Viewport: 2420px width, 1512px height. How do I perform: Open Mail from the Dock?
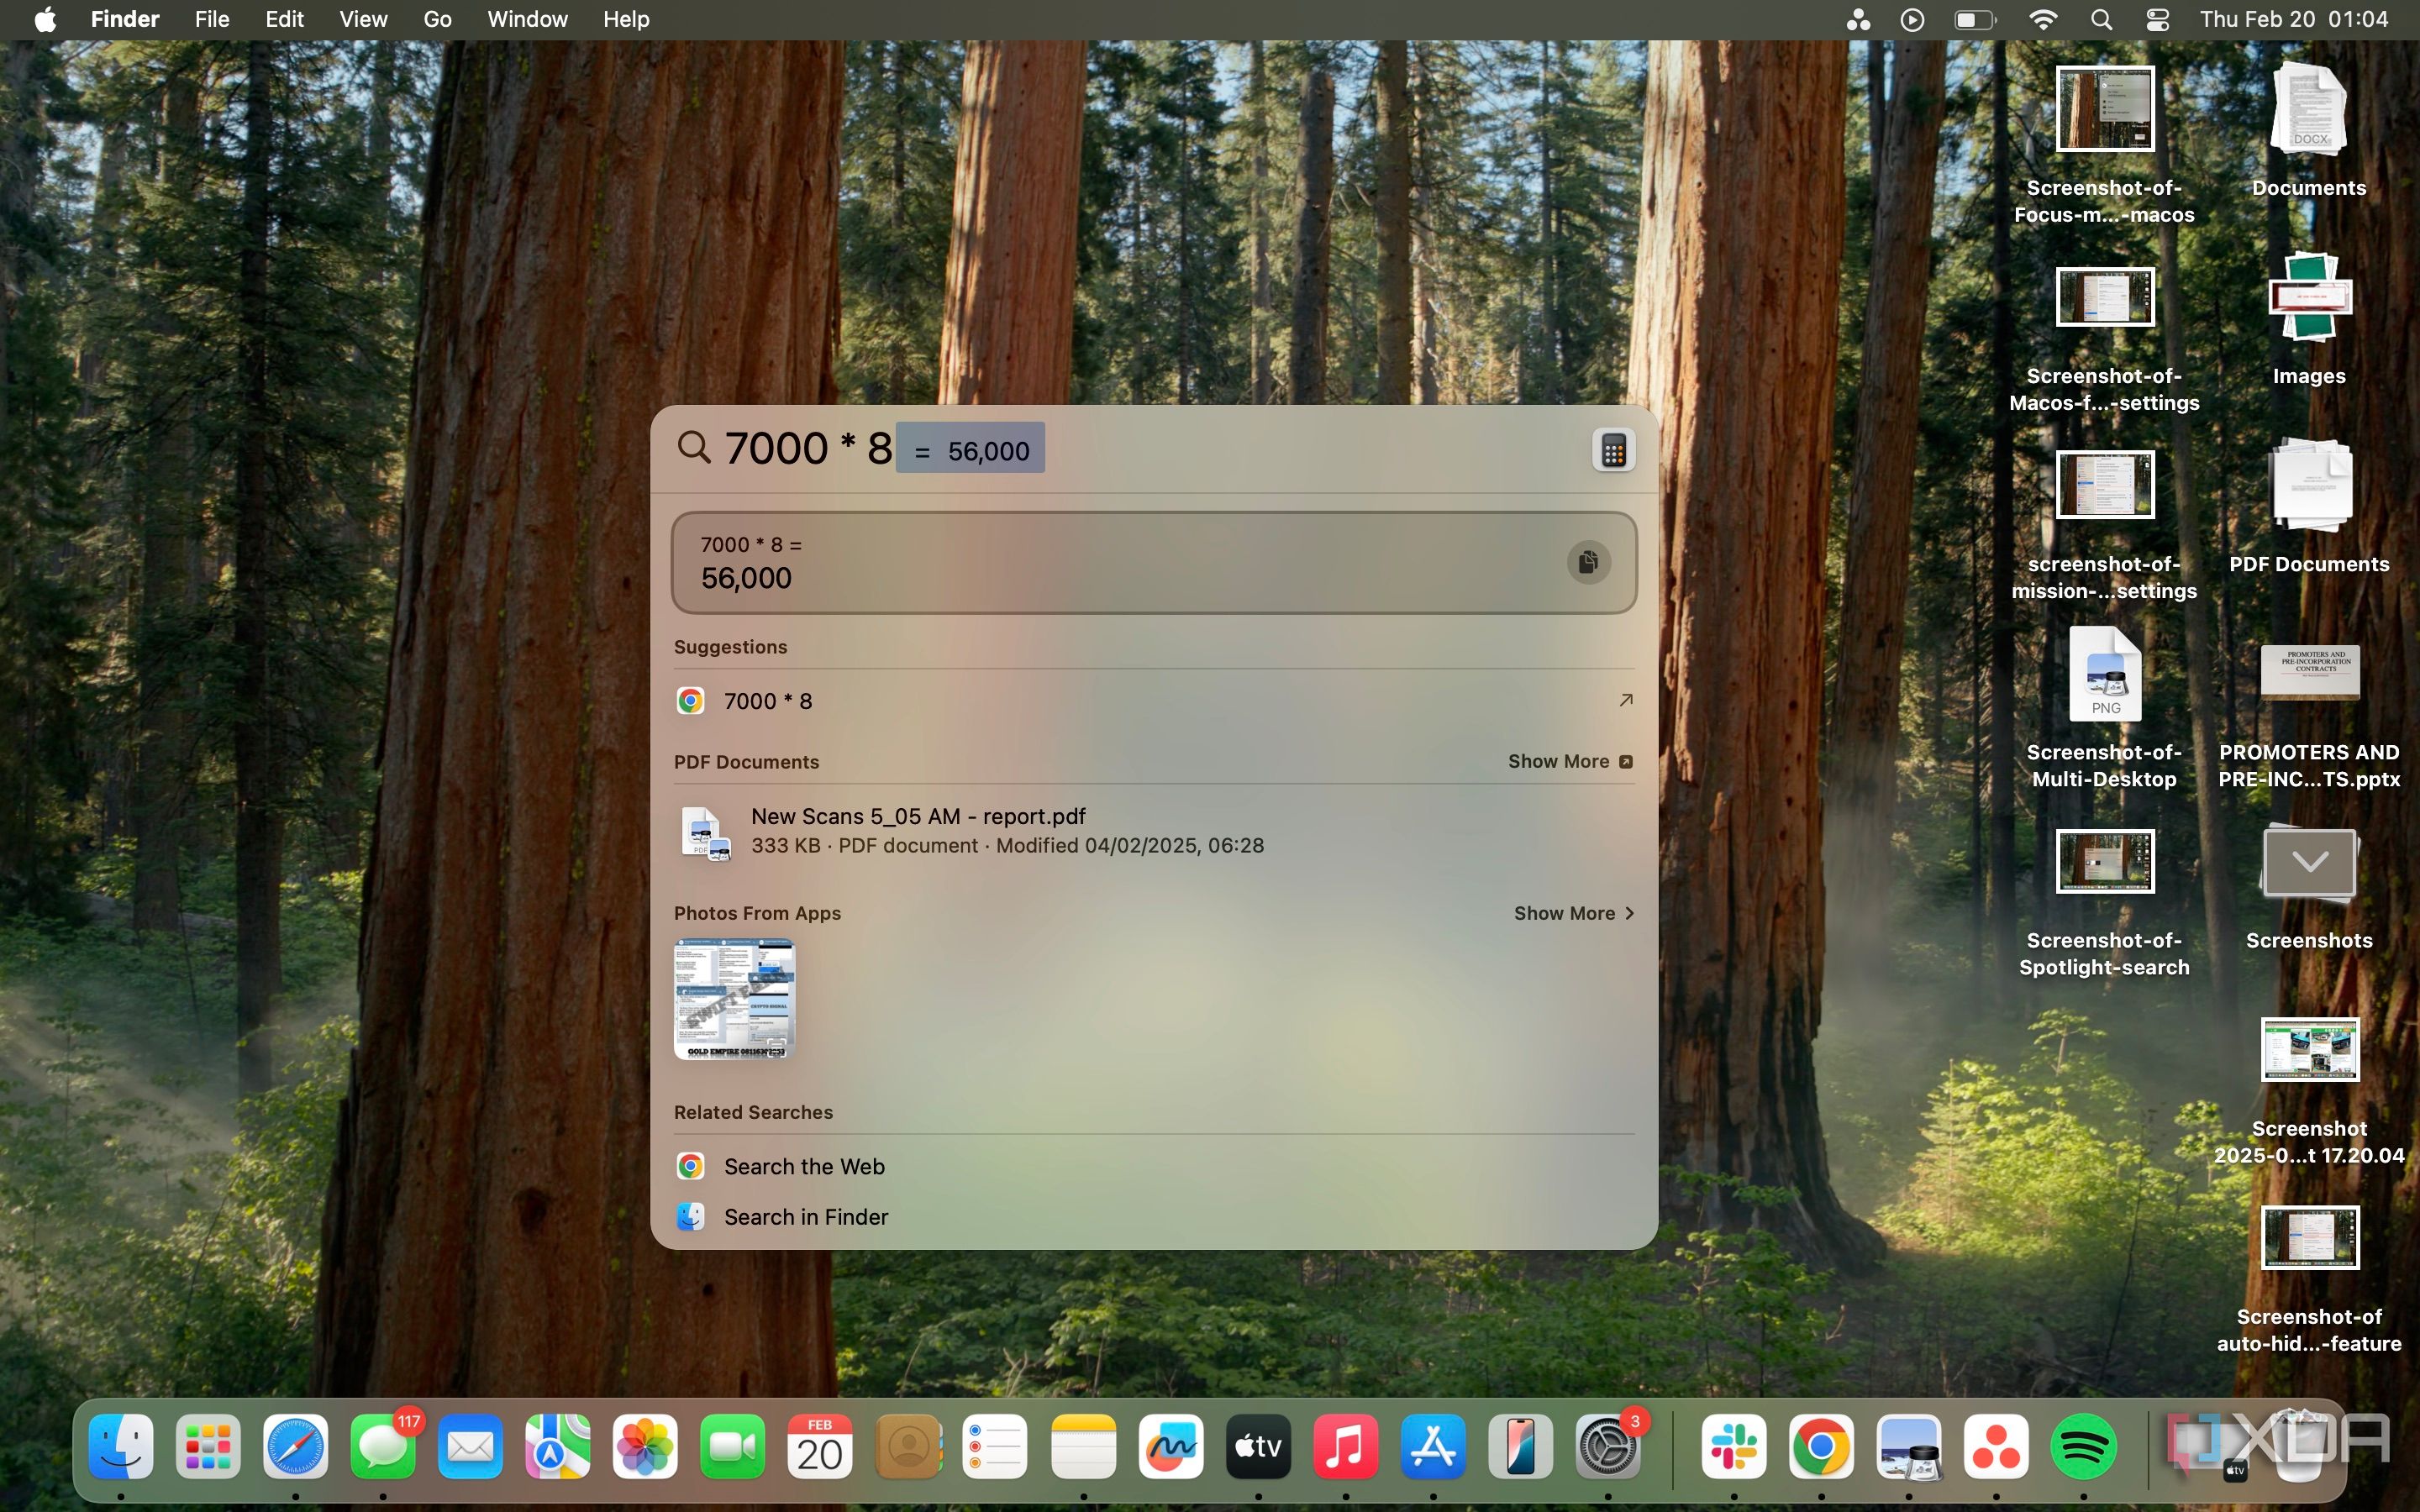coord(470,1446)
